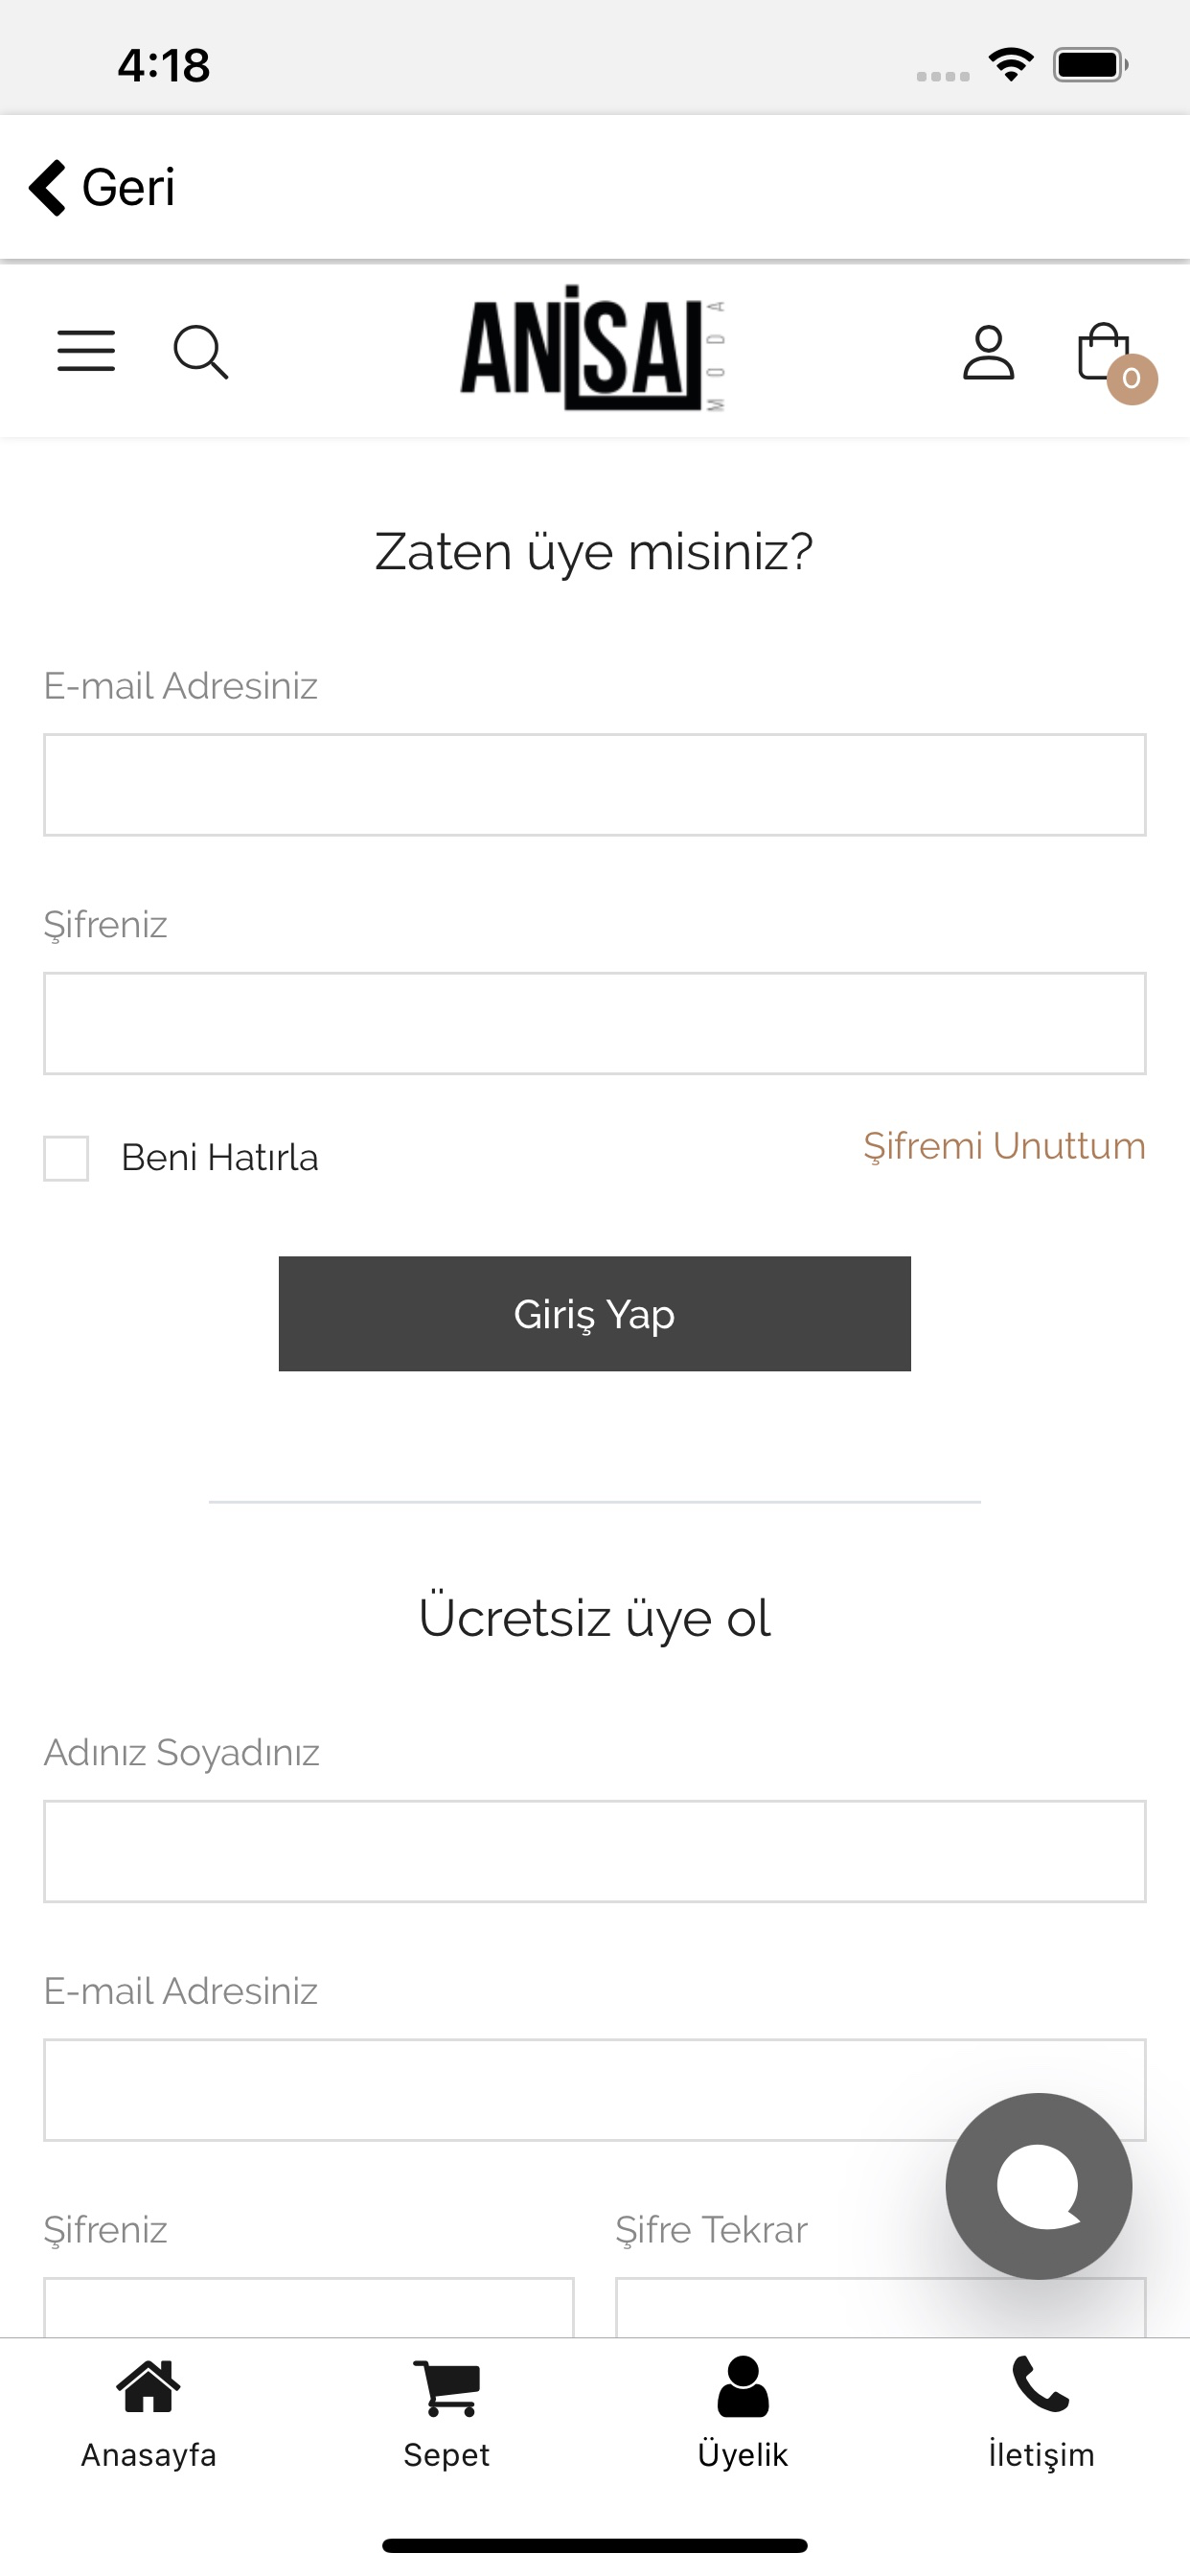The image size is (1190, 2576).
Task: Open the live chat bubble
Action: coord(1038,2186)
